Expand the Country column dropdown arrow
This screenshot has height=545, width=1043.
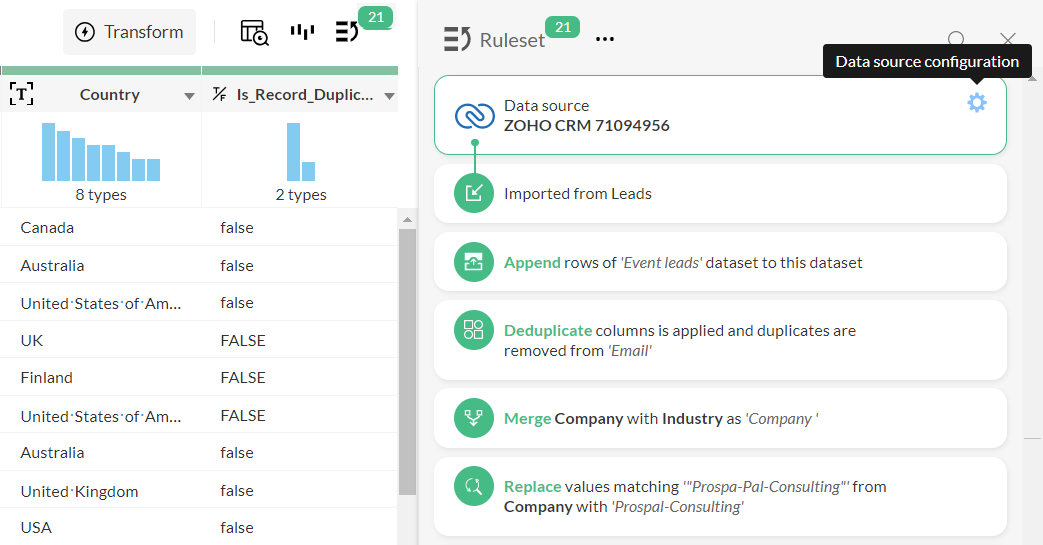(189, 96)
